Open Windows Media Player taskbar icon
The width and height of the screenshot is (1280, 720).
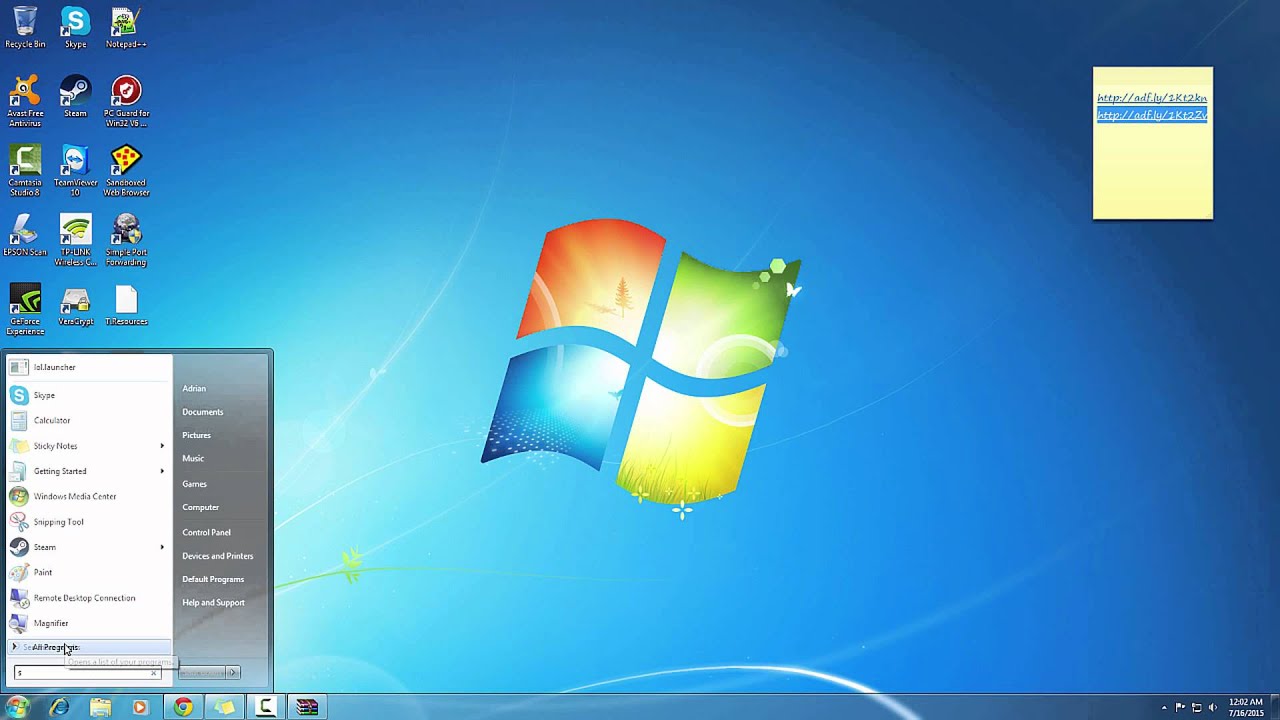[140, 707]
